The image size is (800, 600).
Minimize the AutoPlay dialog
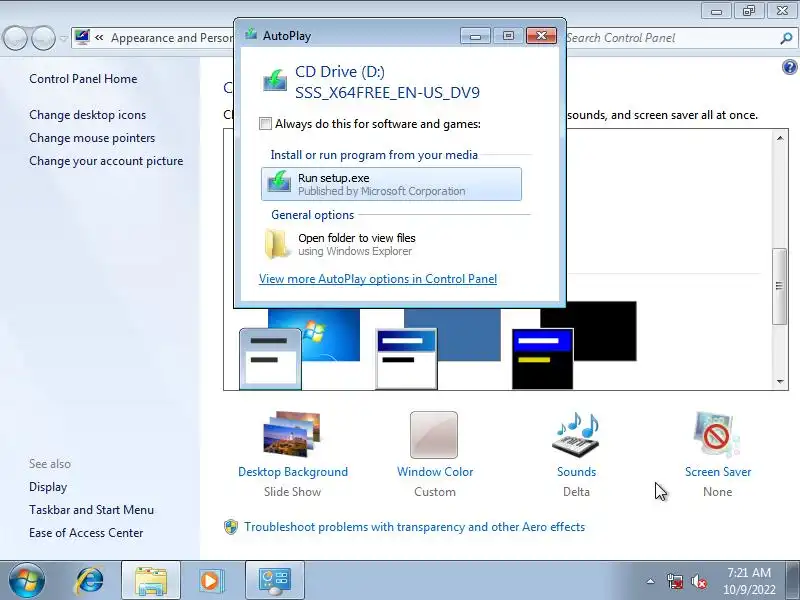pos(476,36)
